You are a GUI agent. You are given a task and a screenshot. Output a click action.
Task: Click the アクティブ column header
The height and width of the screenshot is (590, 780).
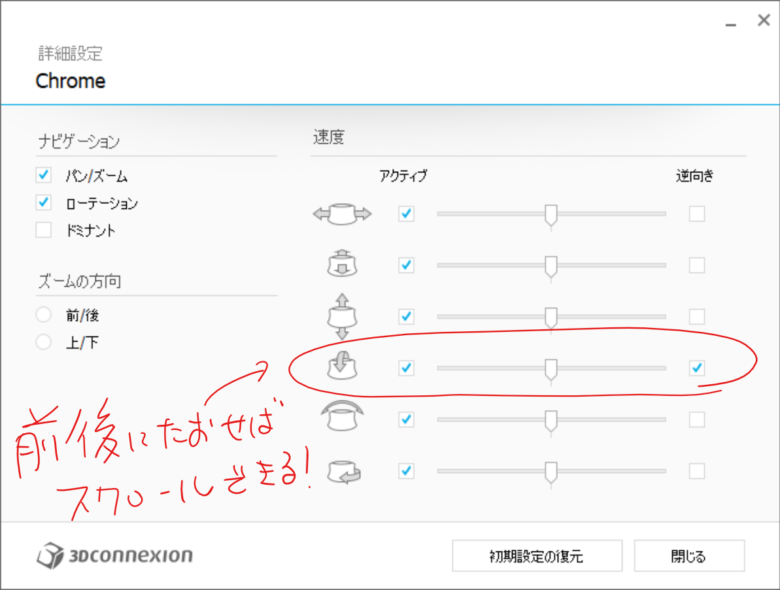(x=403, y=175)
